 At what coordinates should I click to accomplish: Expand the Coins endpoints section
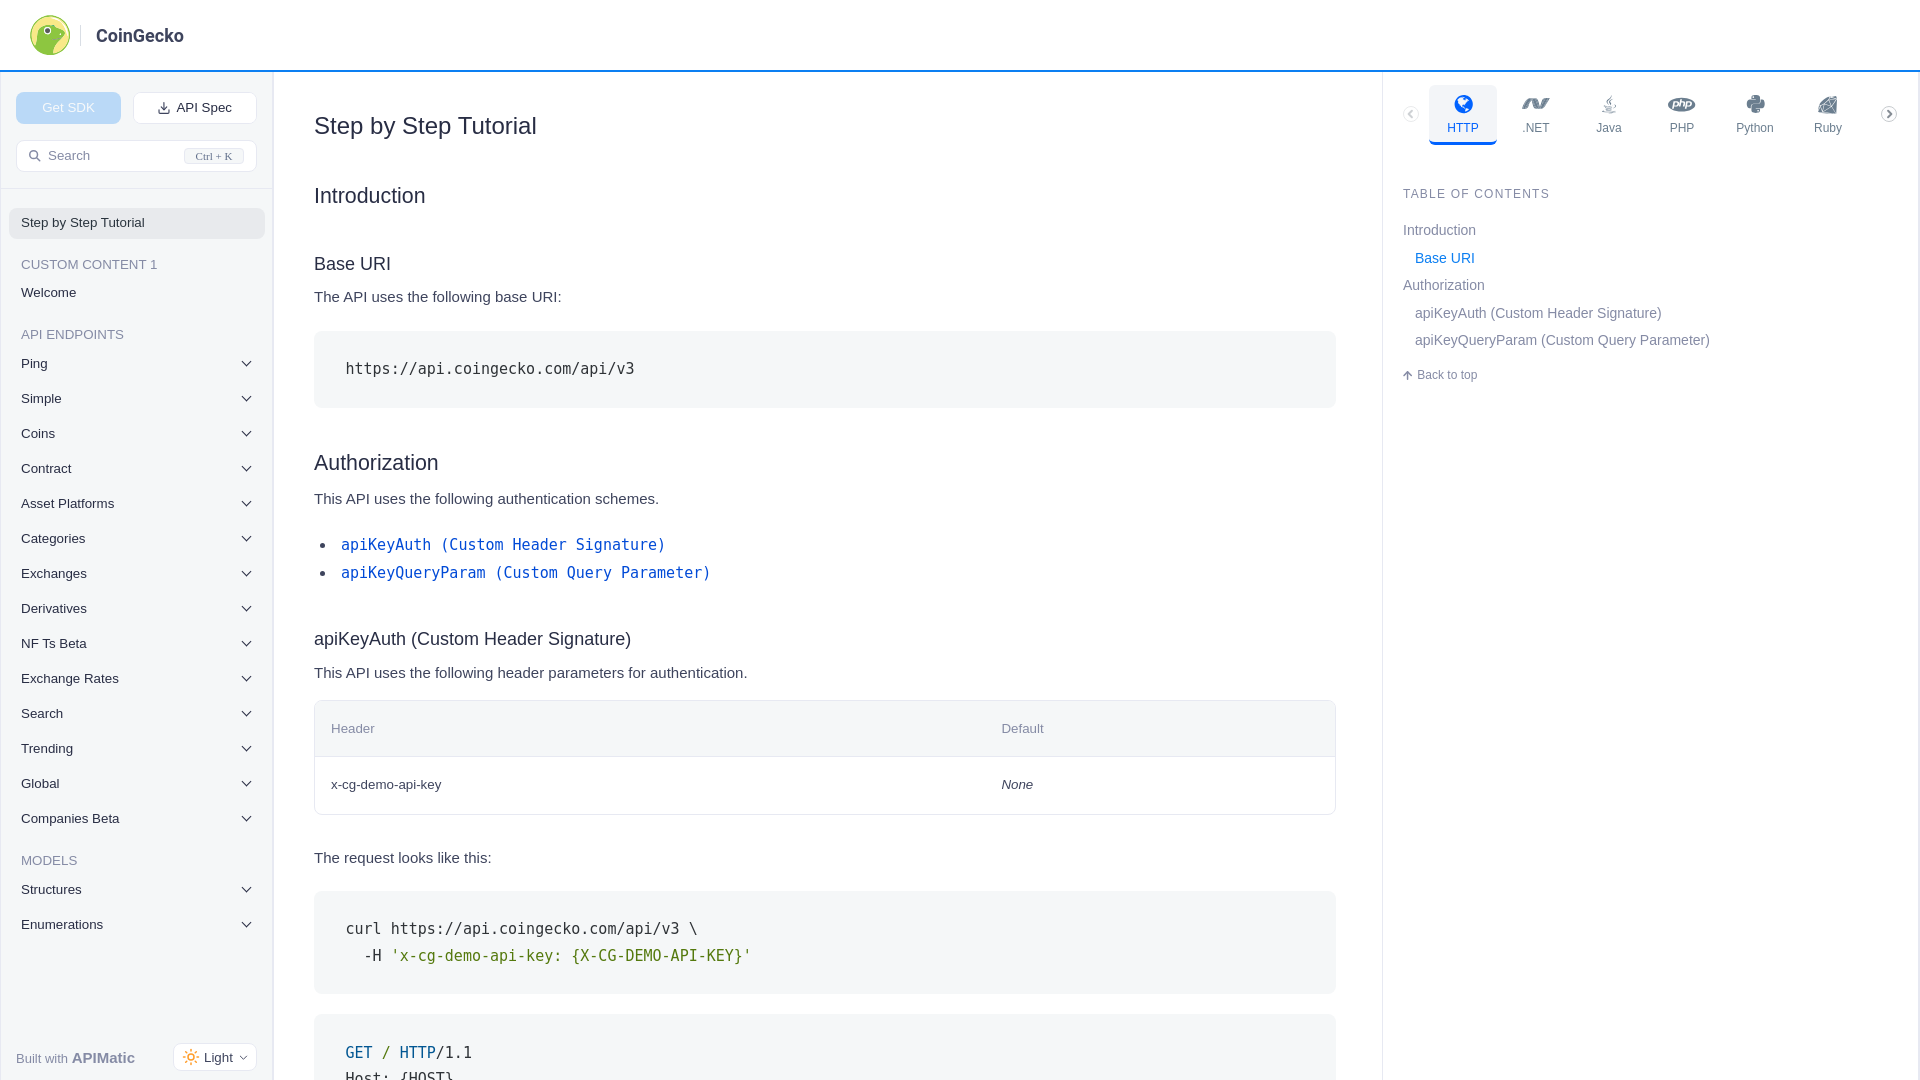(137, 434)
